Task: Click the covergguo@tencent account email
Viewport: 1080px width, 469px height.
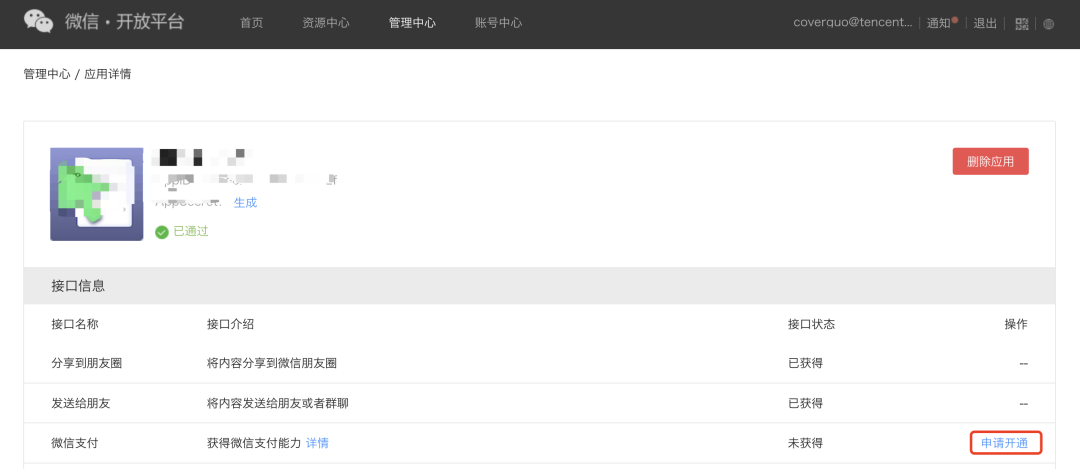Action: 852,23
